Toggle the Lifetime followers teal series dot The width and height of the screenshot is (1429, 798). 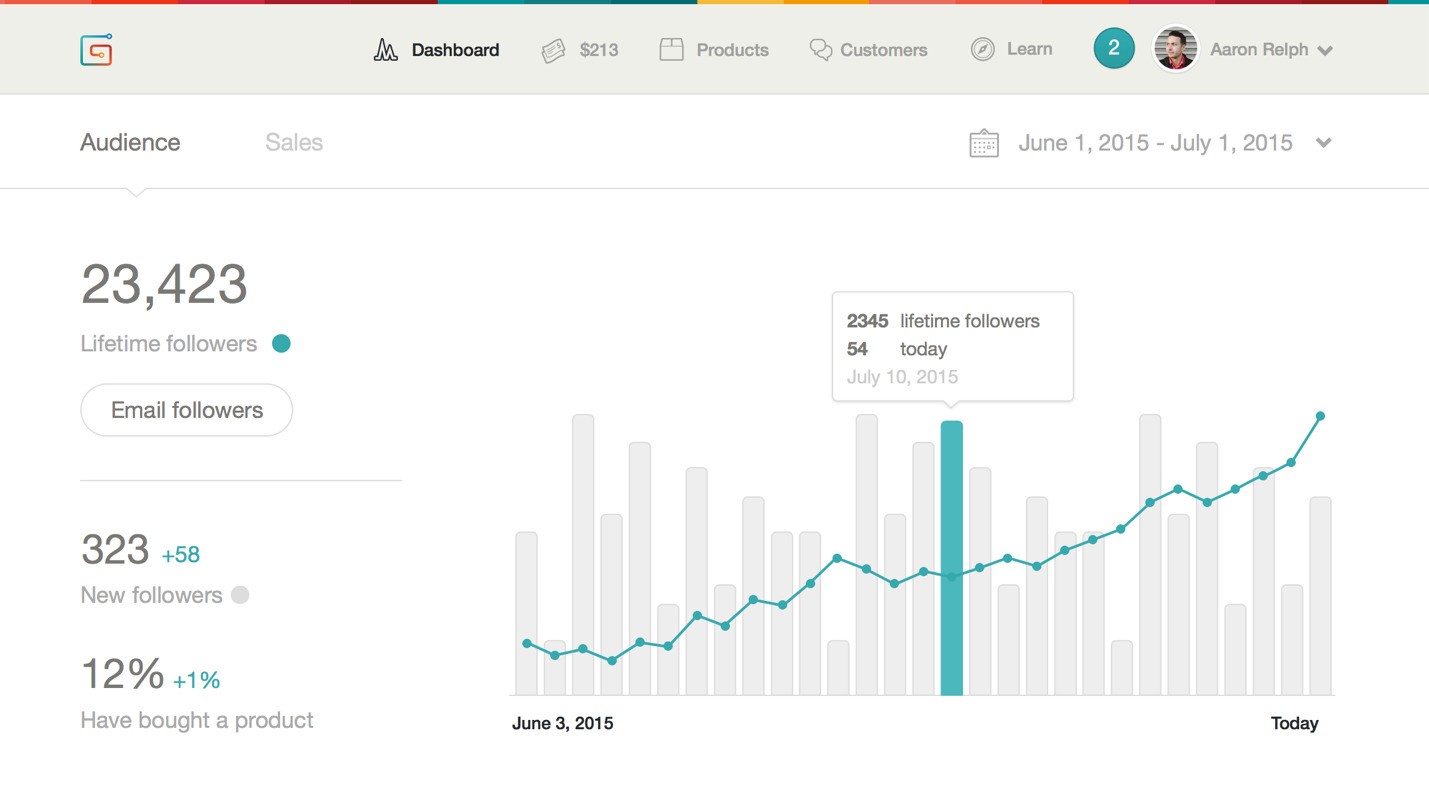click(282, 344)
